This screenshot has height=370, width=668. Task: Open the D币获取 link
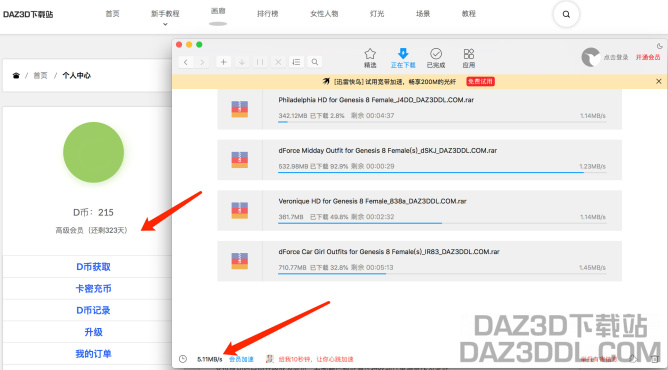click(x=93, y=267)
